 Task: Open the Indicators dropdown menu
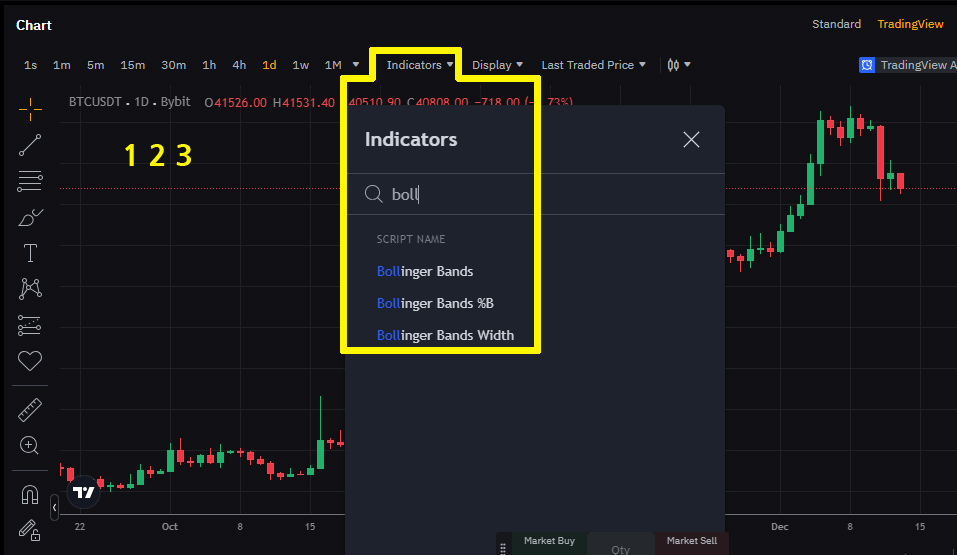coord(420,65)
